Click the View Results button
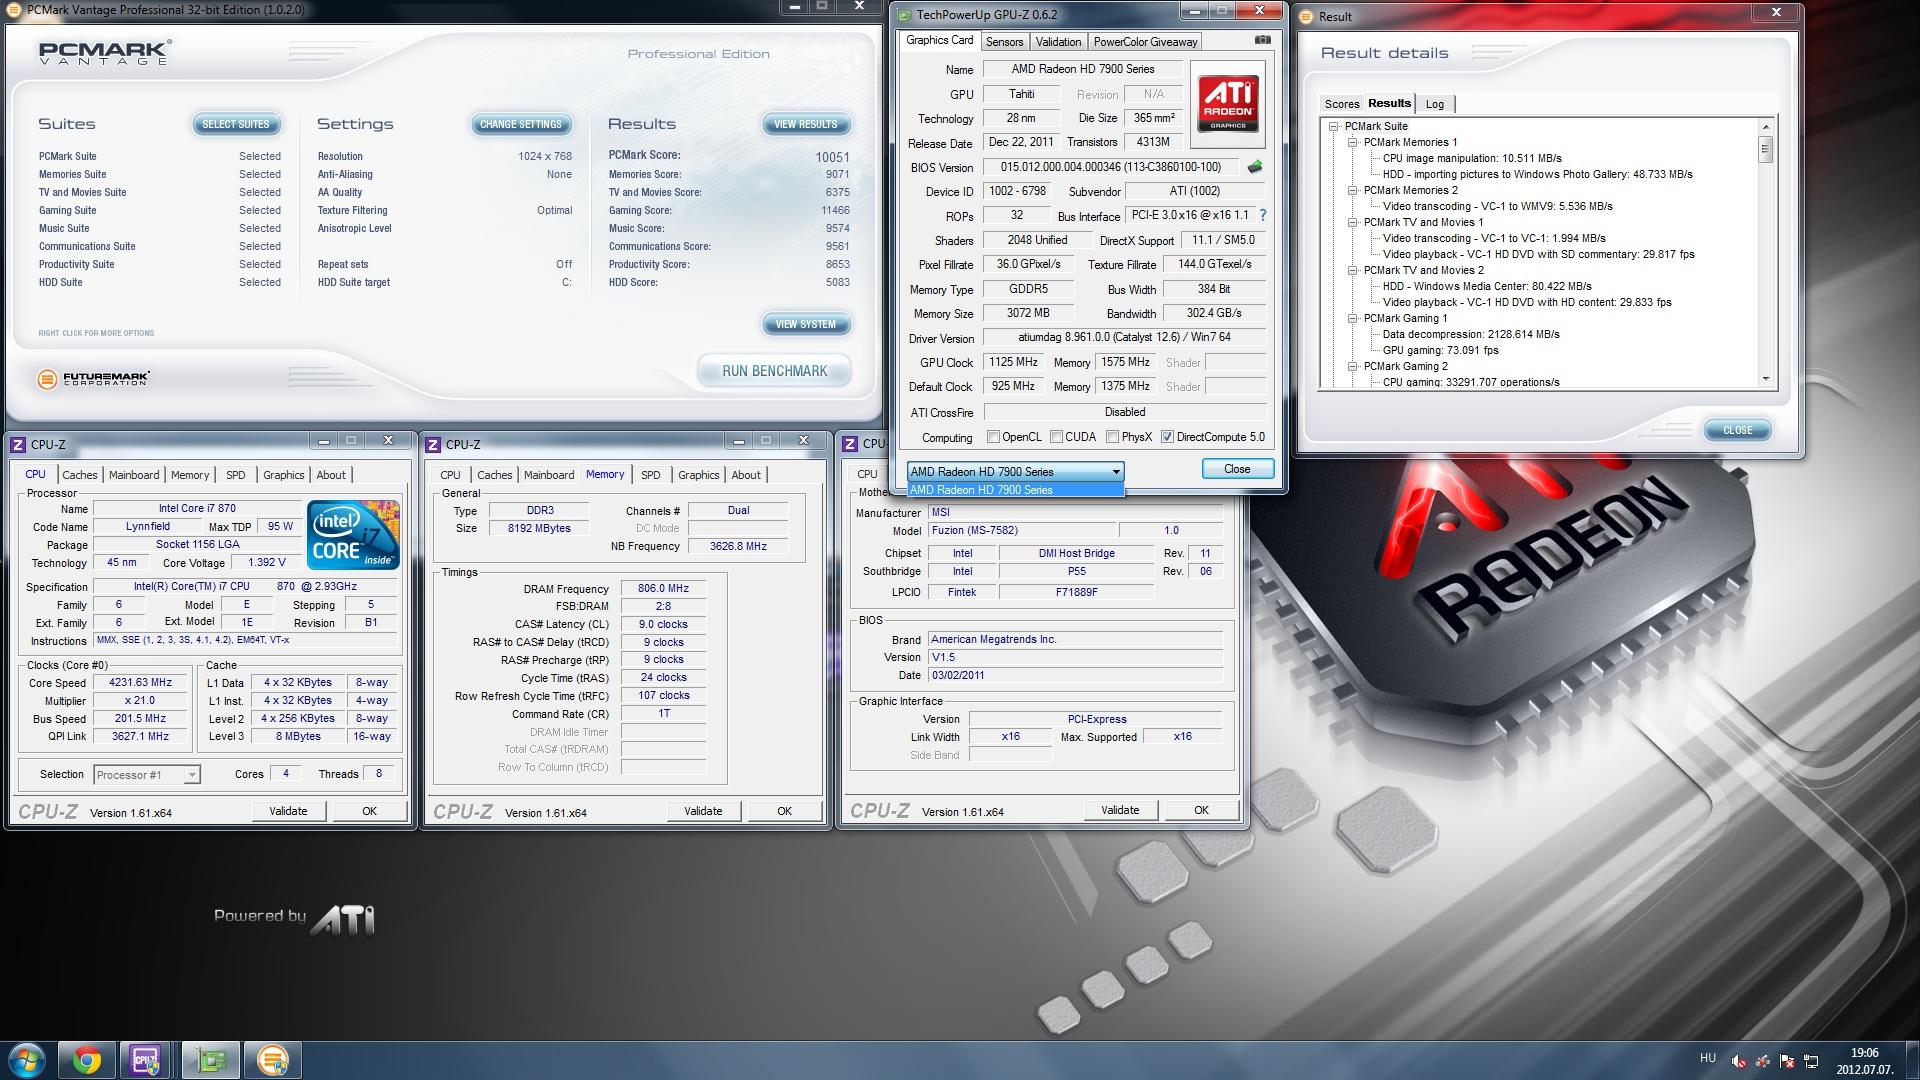The image size is (1920, 1080). 806,125
